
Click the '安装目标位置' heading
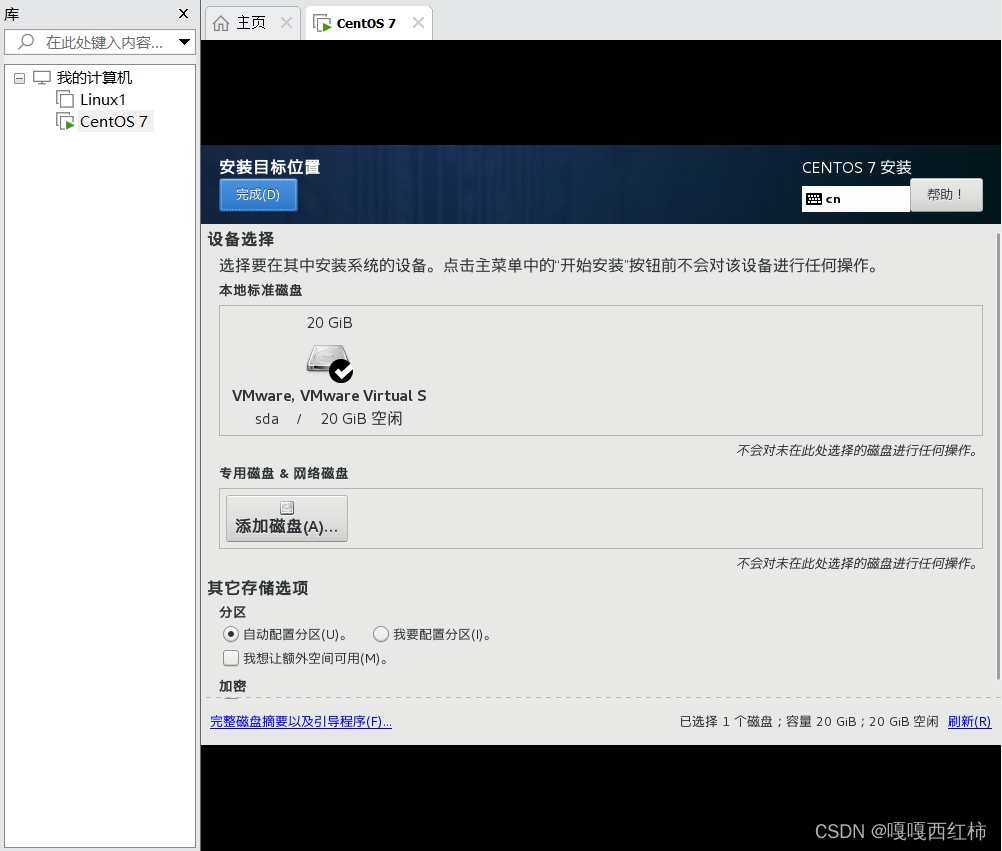(x=270, y=167)
